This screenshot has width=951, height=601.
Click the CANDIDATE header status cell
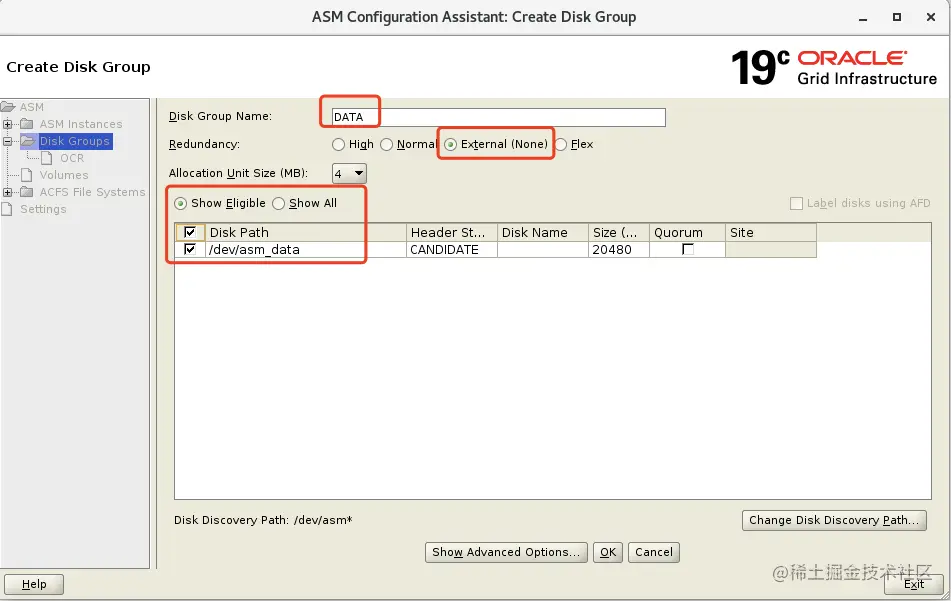(452, 250)
